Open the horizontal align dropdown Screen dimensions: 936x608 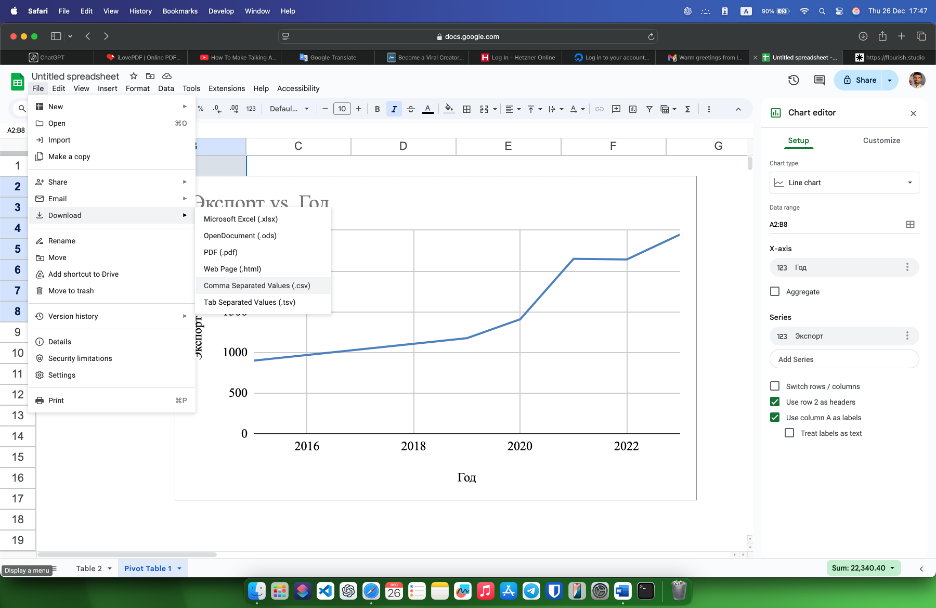coord(513,109)
